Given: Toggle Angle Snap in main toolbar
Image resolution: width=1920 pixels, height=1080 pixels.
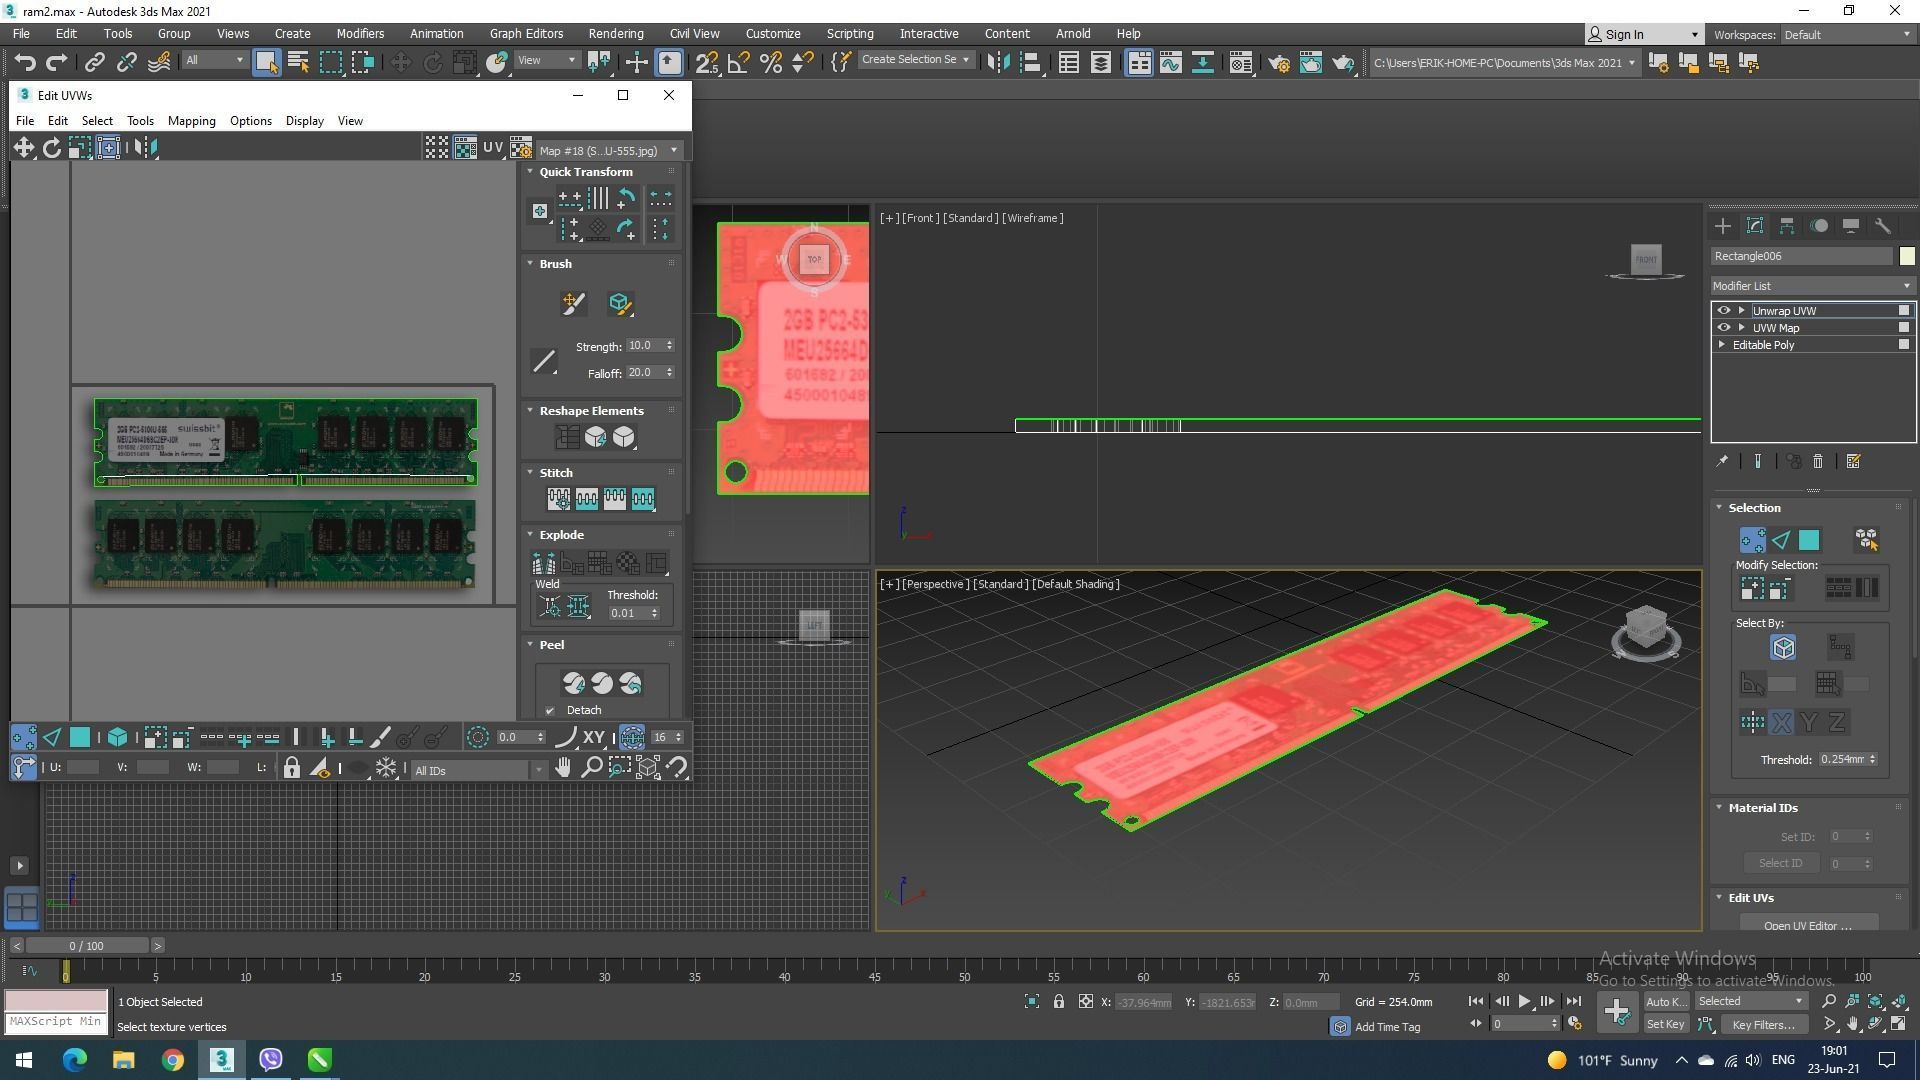Looking at the screenshot, I should click(x=739, y=63).
